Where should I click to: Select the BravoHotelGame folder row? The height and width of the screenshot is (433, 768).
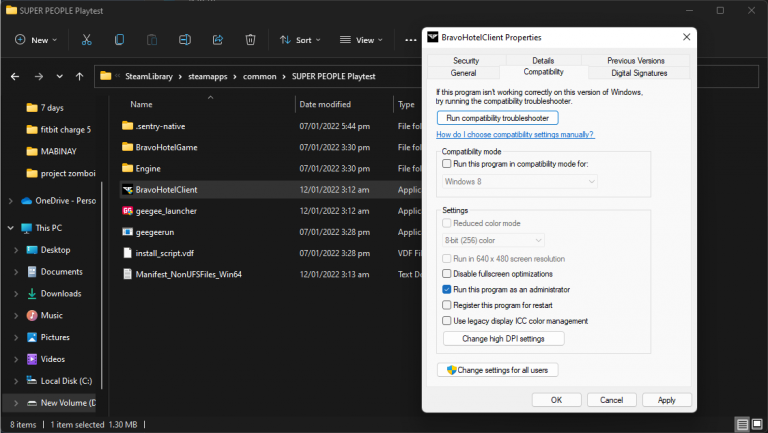tap(271, 147)
